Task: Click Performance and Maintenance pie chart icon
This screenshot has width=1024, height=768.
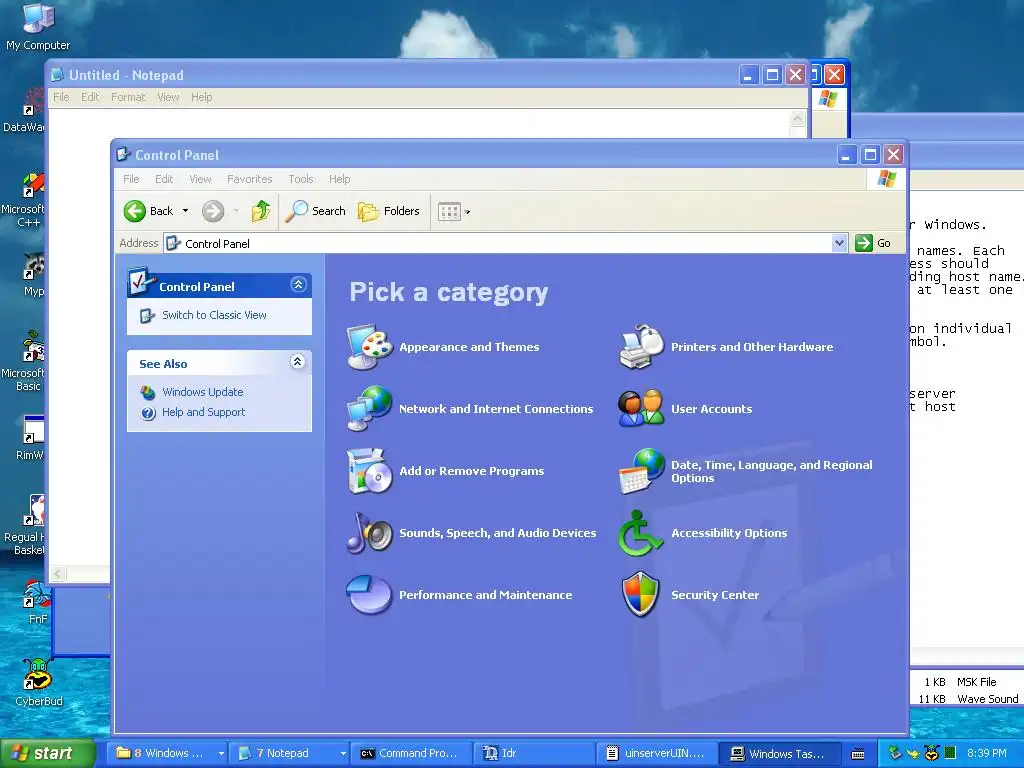Action: pyautogui.click(x=370, y=595)
